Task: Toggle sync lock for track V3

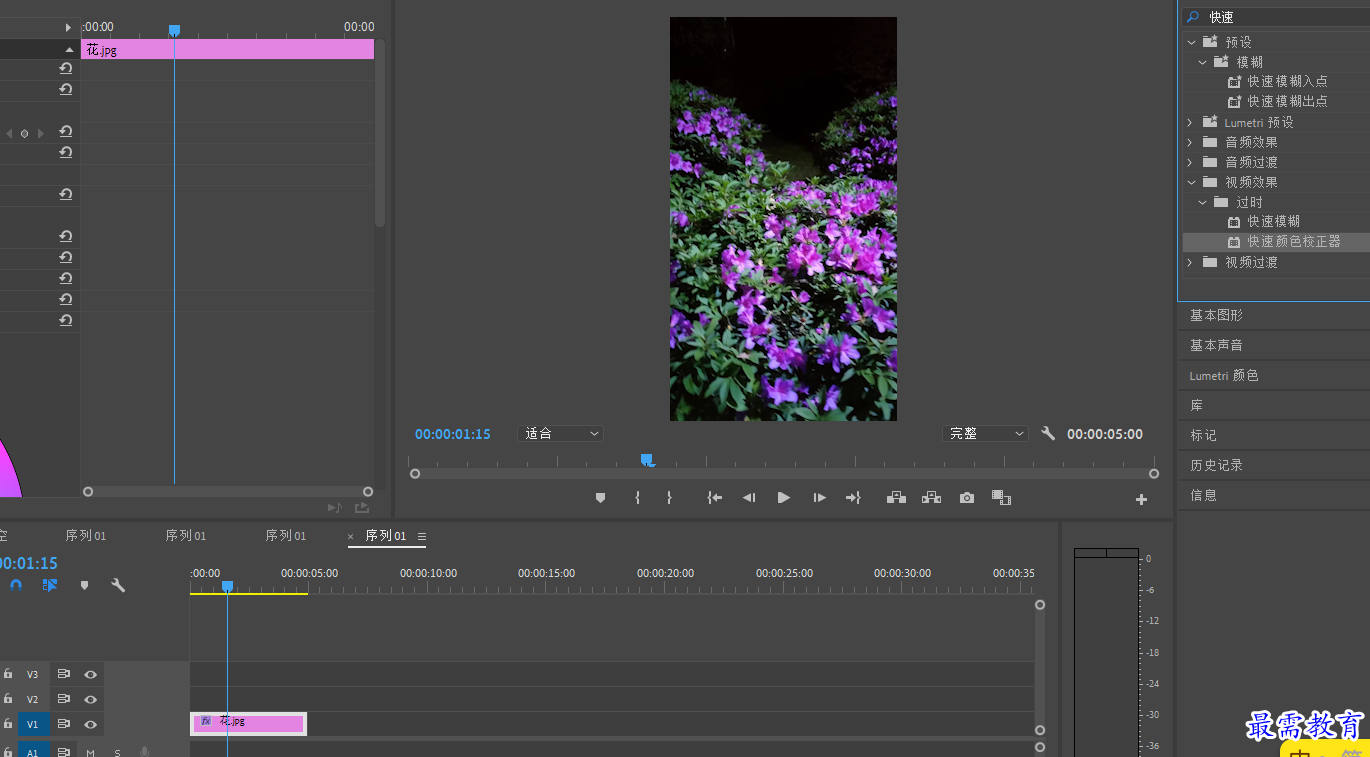Action: (63, 675)
